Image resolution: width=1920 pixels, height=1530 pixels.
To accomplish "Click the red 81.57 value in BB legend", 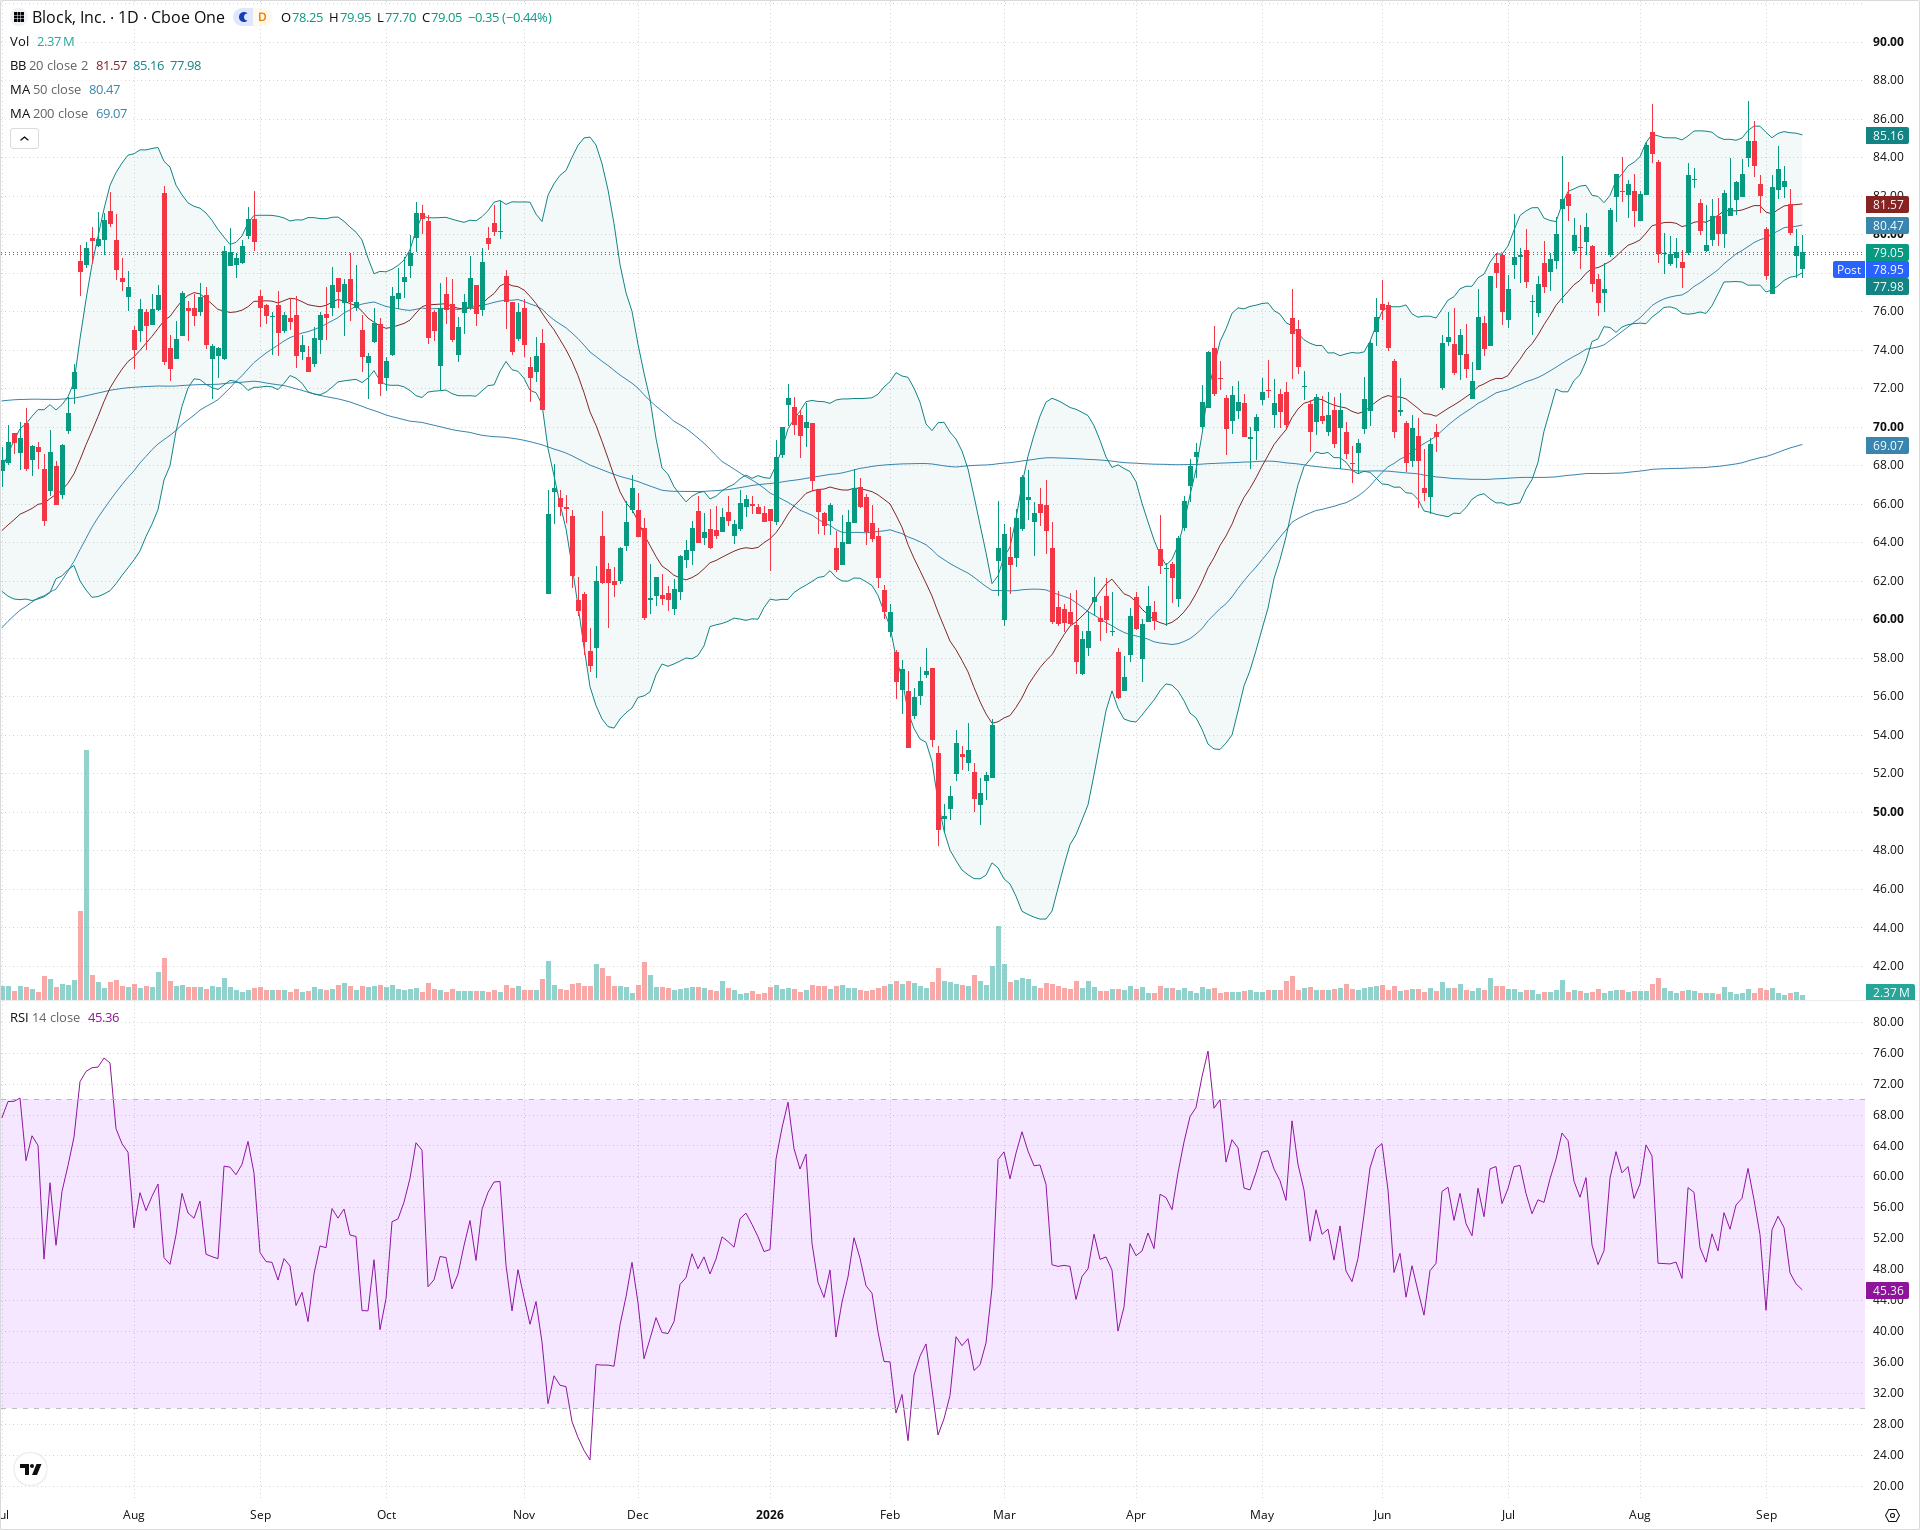I will (112, 65).
